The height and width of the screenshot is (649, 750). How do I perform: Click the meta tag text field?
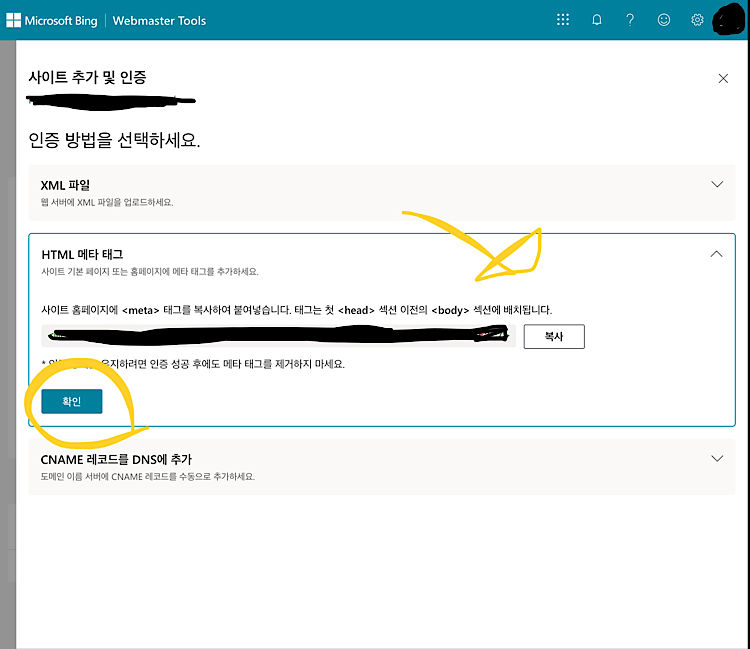click(278, 335)
